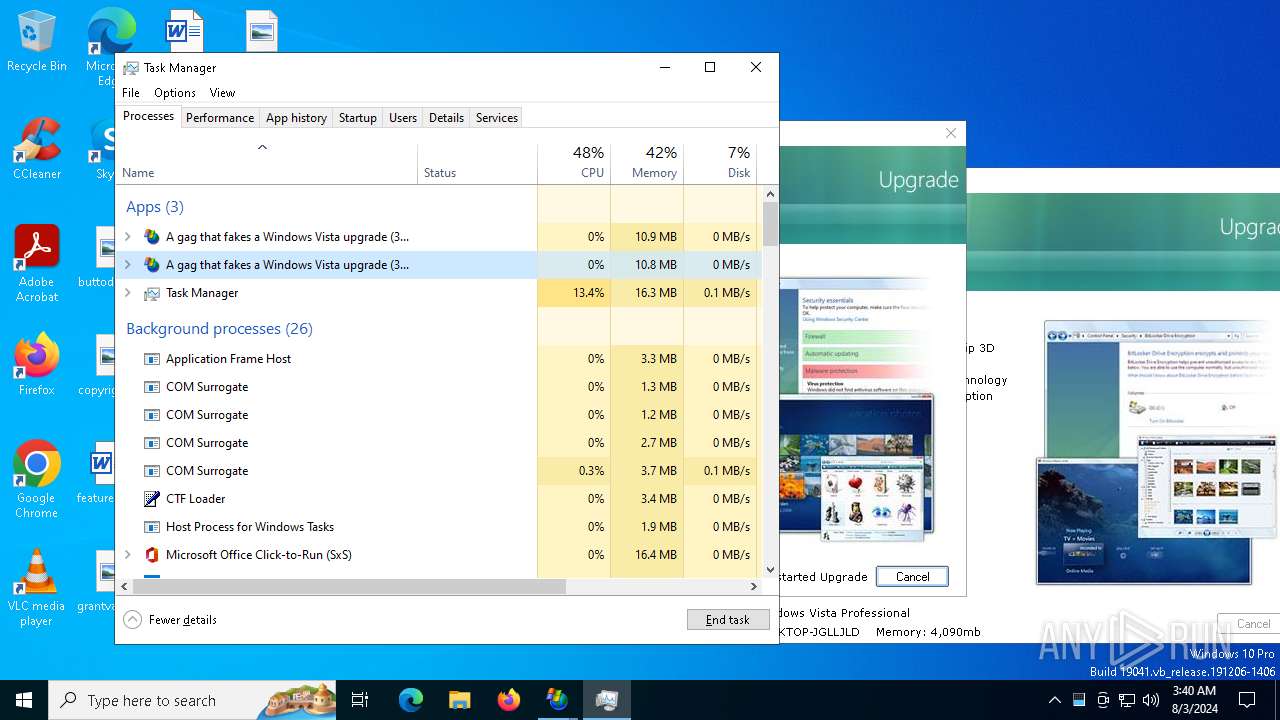Open the Firefox desktop icon

click(x=36, y=365)
